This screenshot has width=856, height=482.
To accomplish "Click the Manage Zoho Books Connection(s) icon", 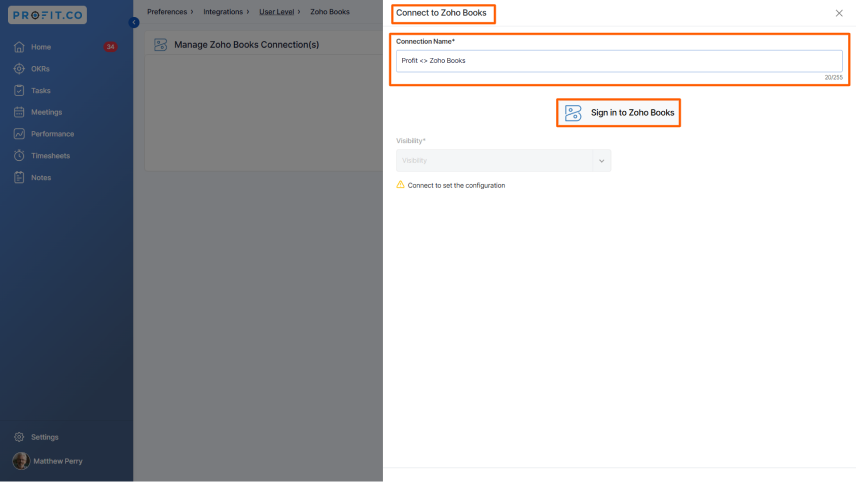I will click(x=160, y=45).
